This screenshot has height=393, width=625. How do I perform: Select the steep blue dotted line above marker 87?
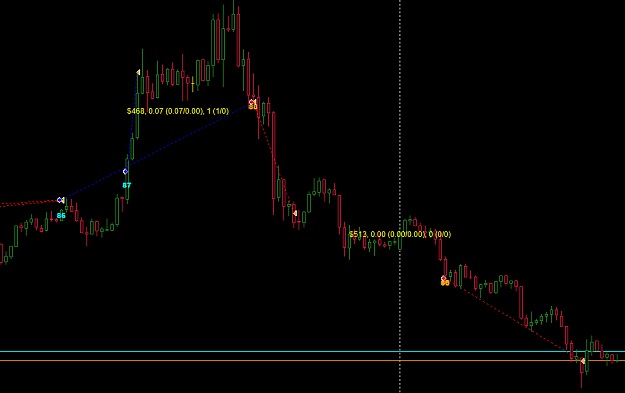(x=132, y=122)
